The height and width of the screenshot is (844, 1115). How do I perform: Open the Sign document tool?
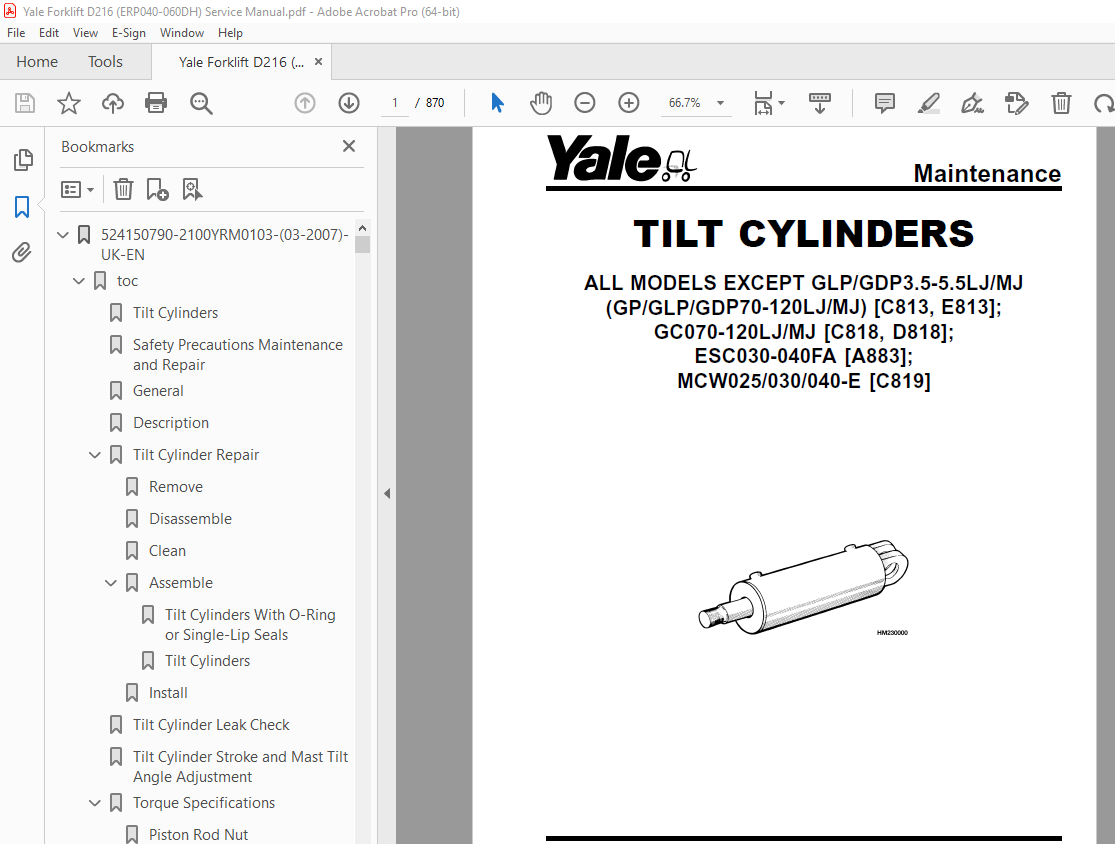972,103
